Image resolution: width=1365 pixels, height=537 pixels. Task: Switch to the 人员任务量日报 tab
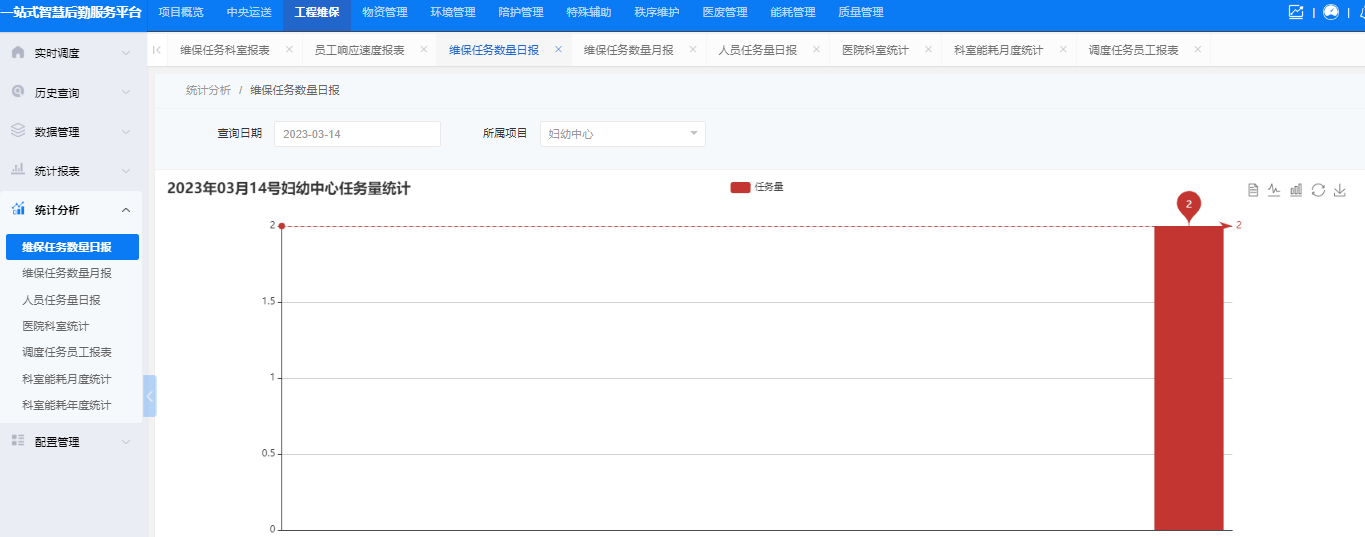757,50
